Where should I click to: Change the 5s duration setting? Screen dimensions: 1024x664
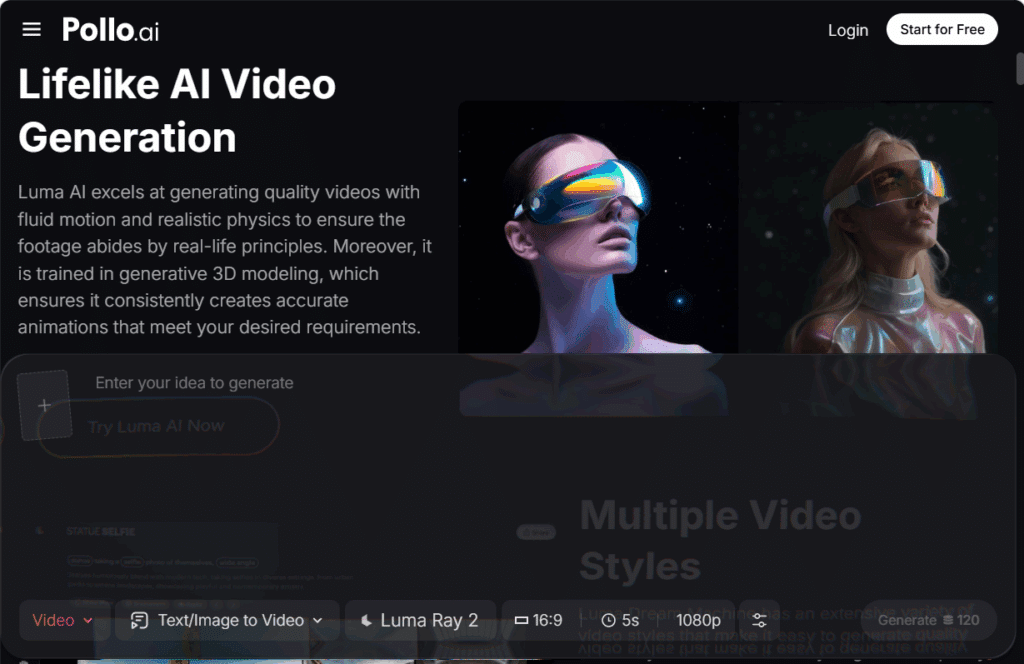pos(620,620)
